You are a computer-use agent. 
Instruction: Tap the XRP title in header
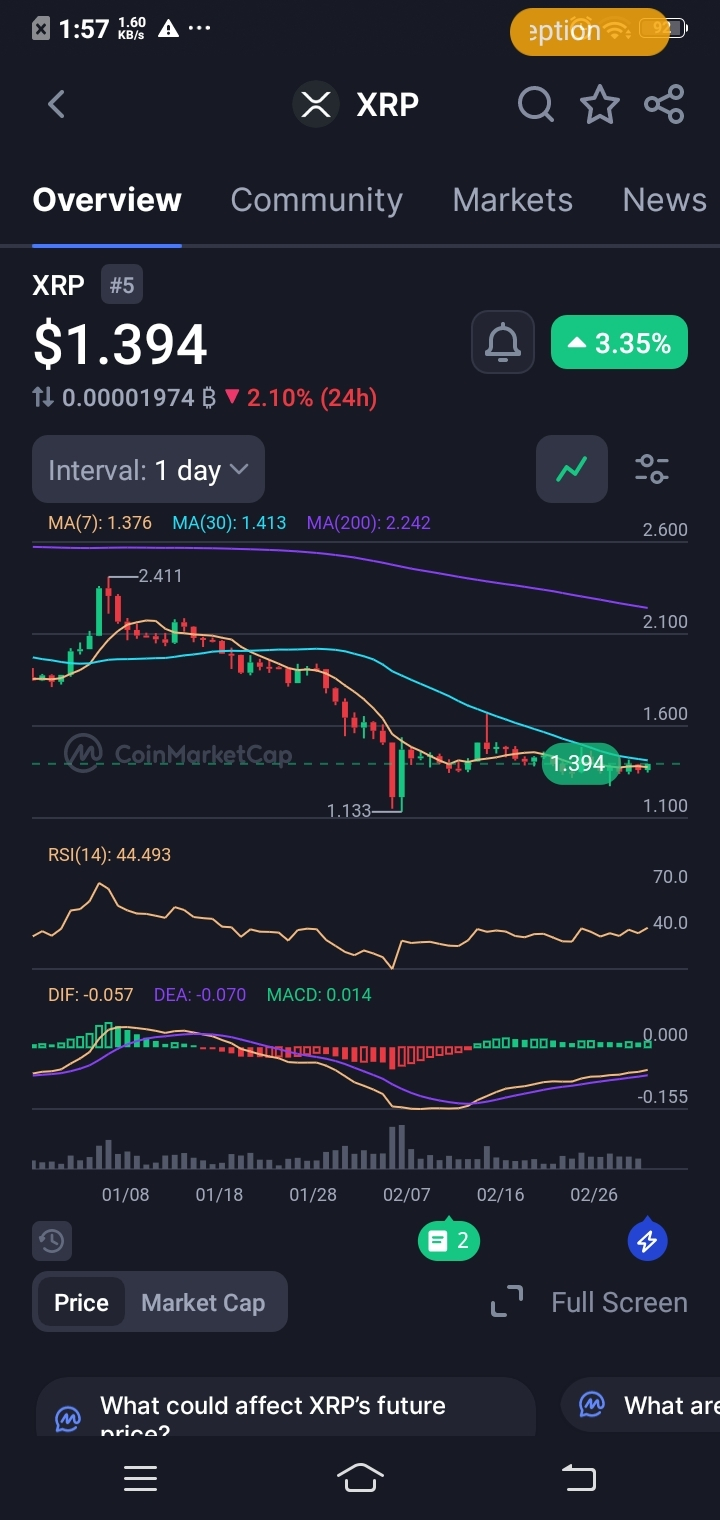[x=388, y=104]
